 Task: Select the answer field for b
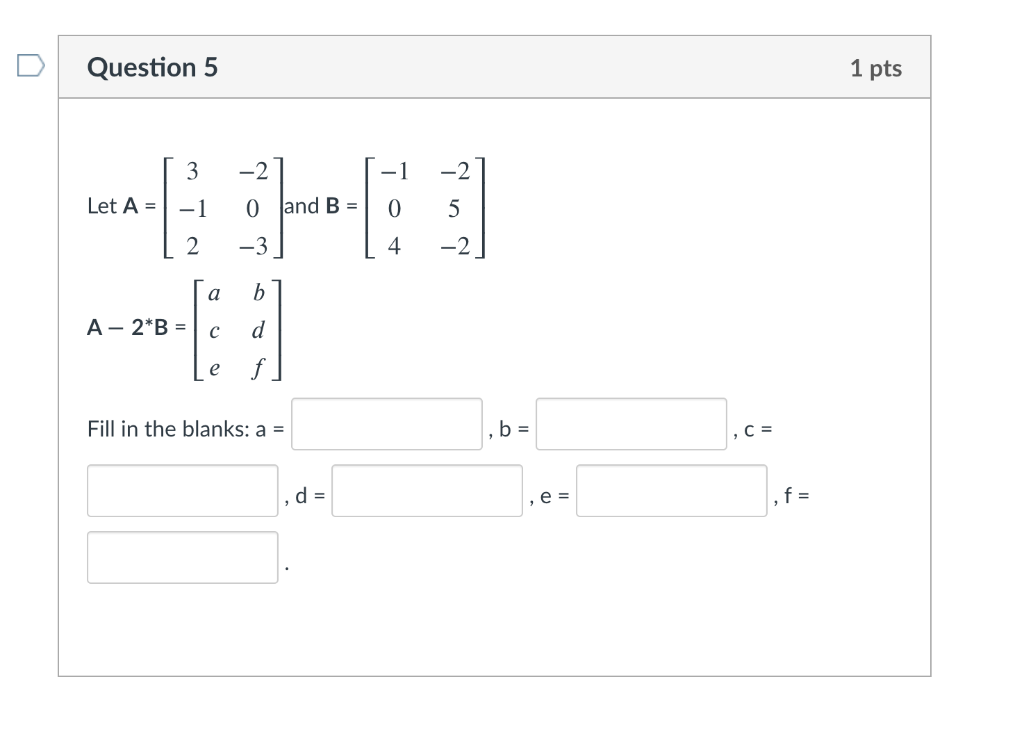pos(631,424)
